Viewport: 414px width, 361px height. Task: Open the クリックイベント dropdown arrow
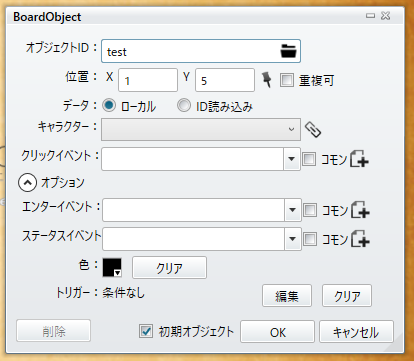[292, 159]
